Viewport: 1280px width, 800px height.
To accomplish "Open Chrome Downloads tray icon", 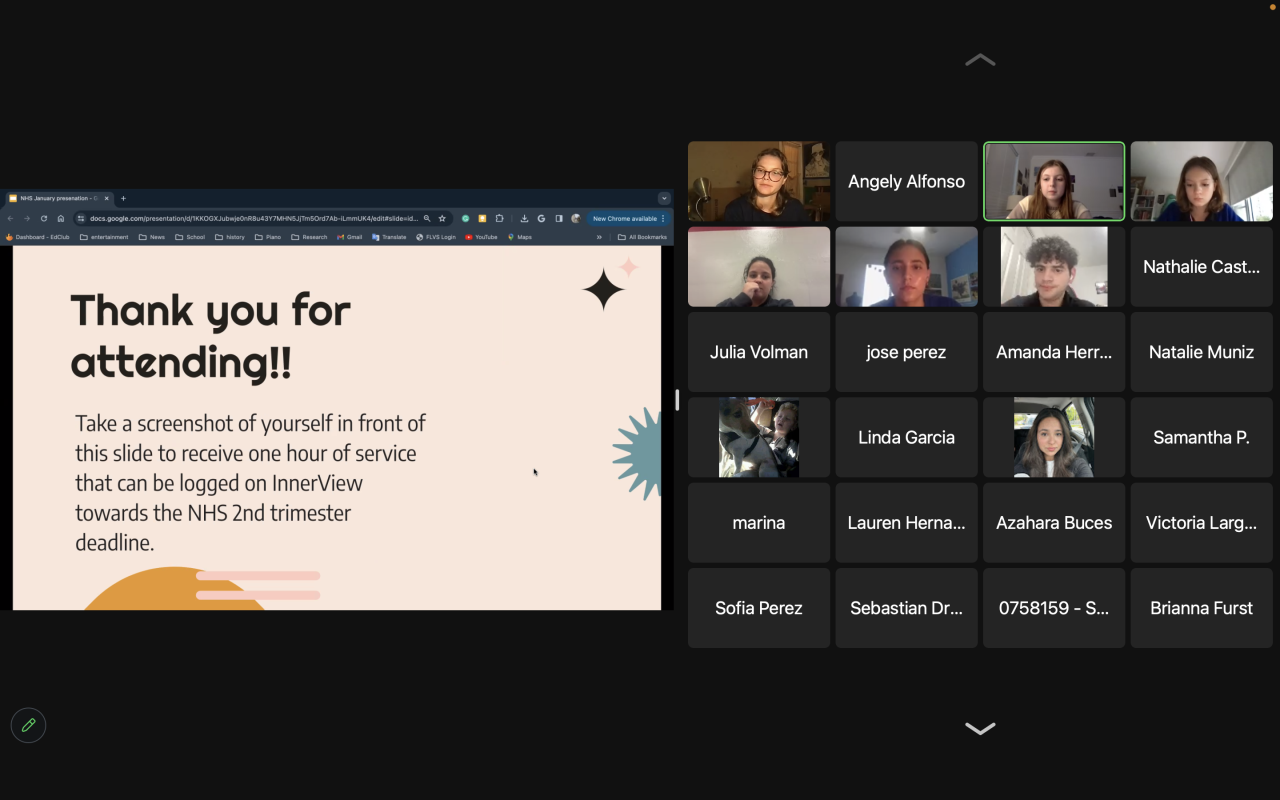I will 524,218.
